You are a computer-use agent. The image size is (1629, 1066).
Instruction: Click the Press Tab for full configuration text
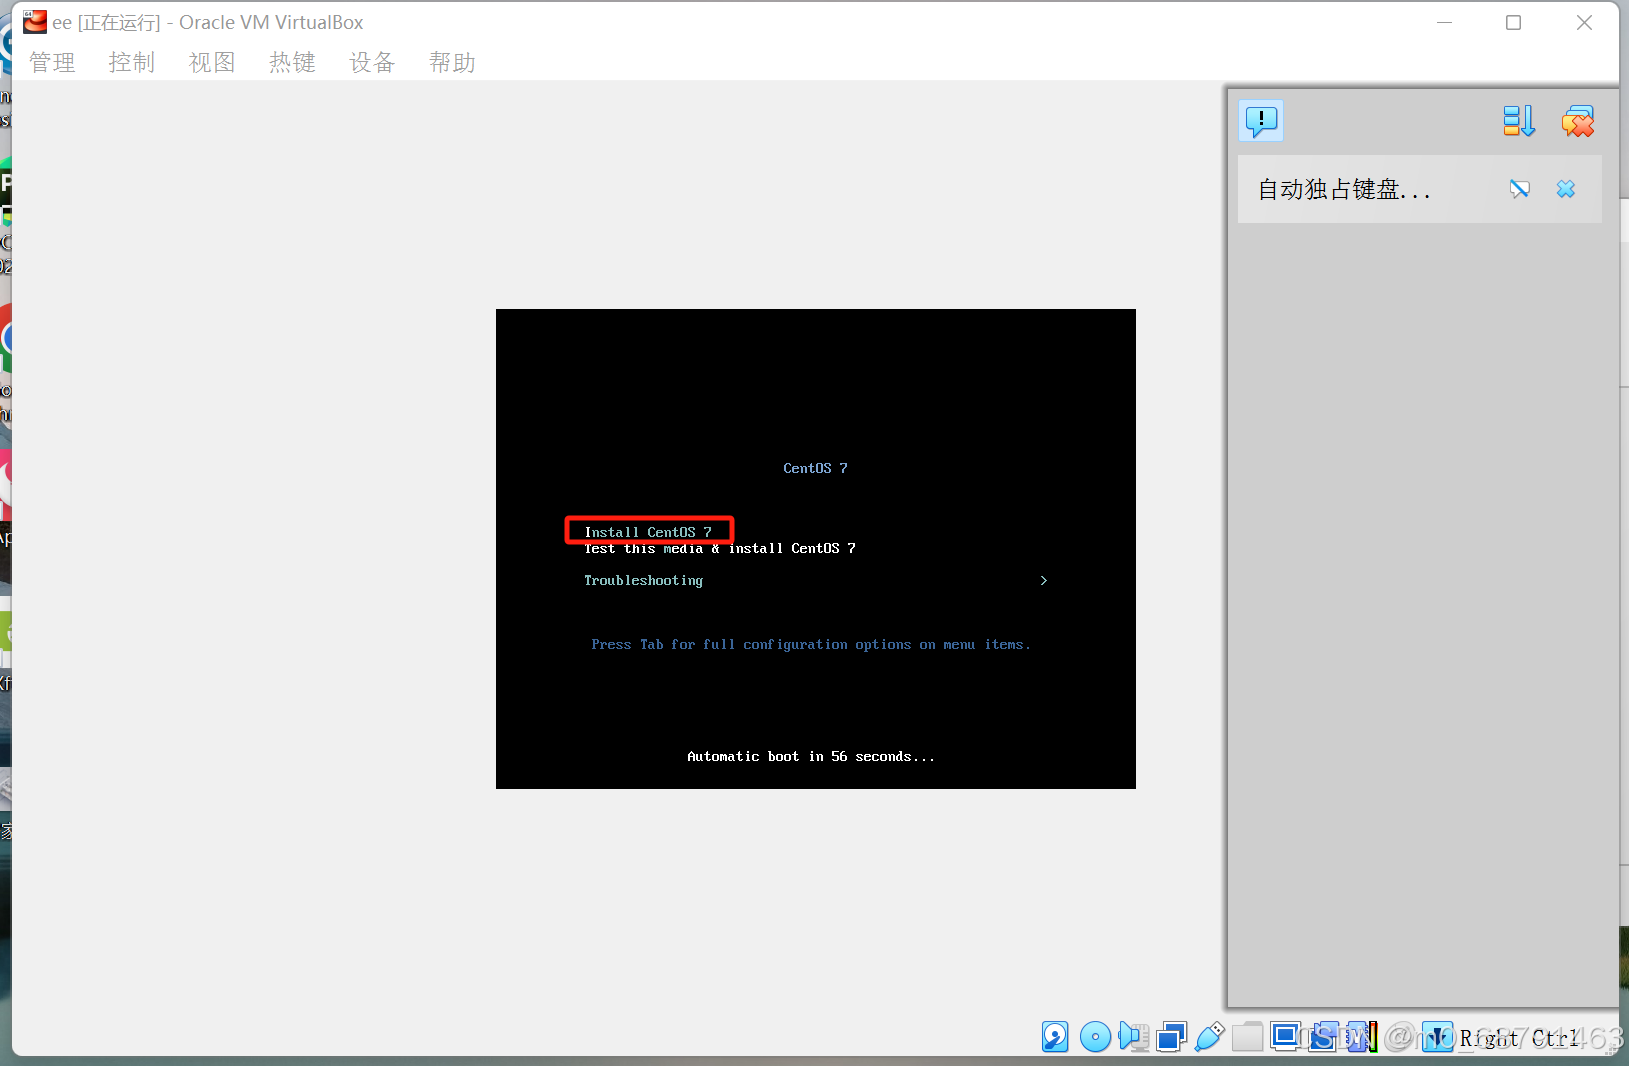(x=811, y=644)
